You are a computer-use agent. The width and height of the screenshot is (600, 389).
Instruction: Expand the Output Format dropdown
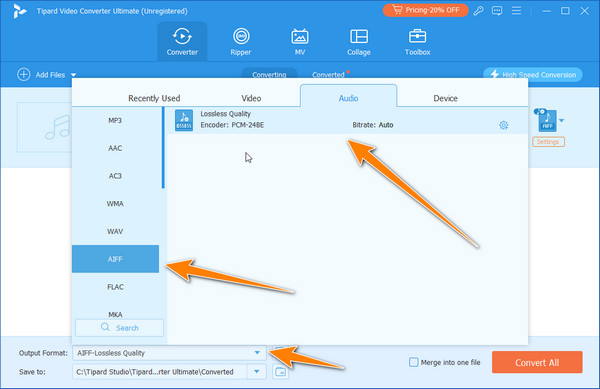tap(257, 353)
